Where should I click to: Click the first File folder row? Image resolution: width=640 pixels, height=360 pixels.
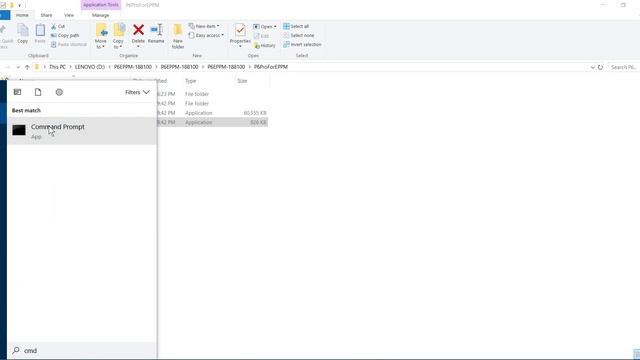point(213,94)
